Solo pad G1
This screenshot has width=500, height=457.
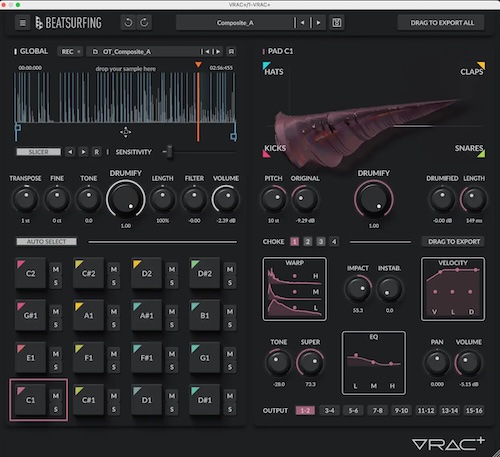click(x=230, y=367)
